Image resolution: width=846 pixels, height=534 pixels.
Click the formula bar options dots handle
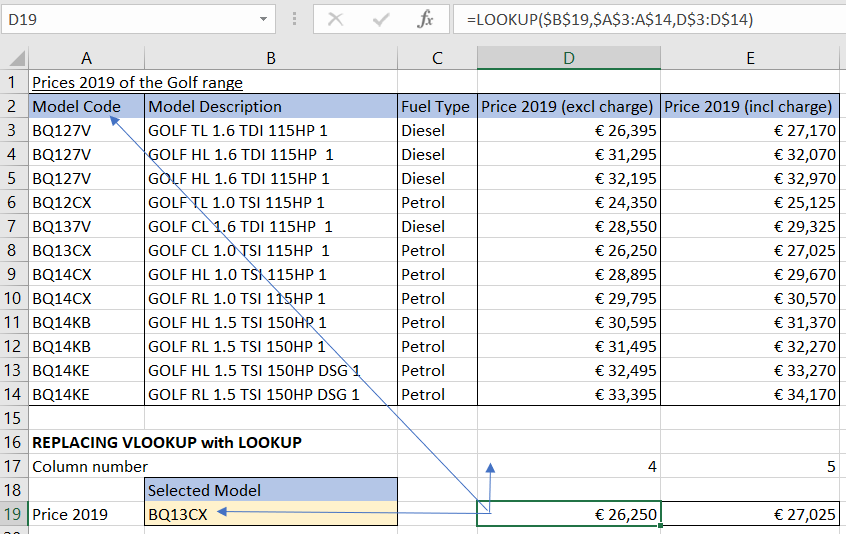tap(295, 20)
